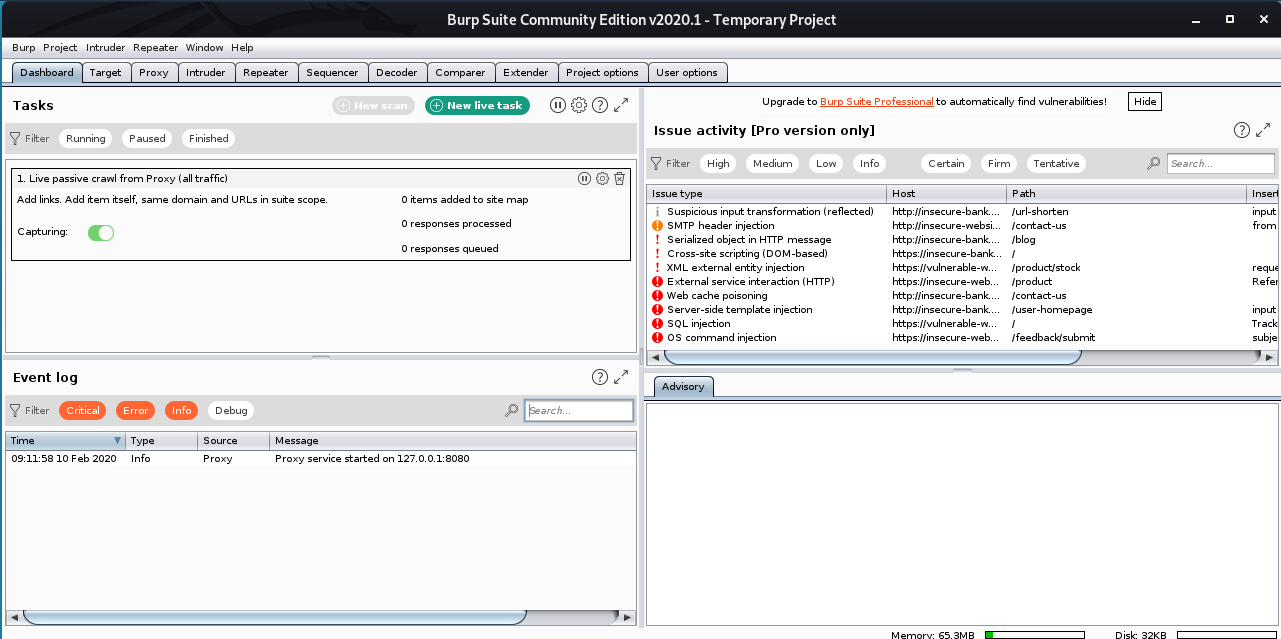Click the Event log search magnifier icon
This screenshot has width=1281, height=639.
pos(512,410)
